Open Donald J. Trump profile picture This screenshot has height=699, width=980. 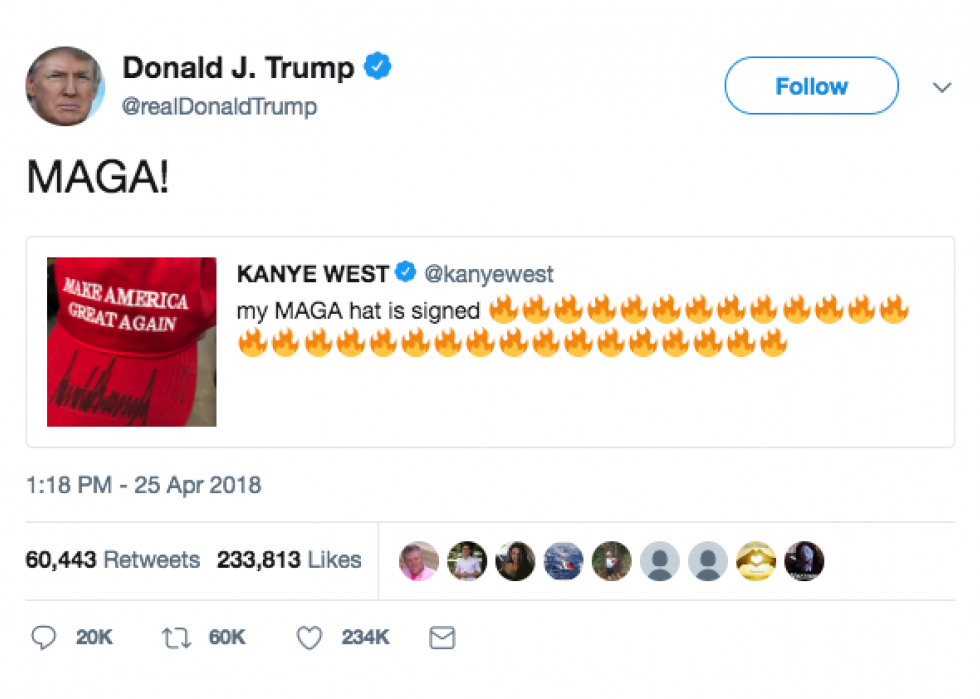[x=65, y=86]
